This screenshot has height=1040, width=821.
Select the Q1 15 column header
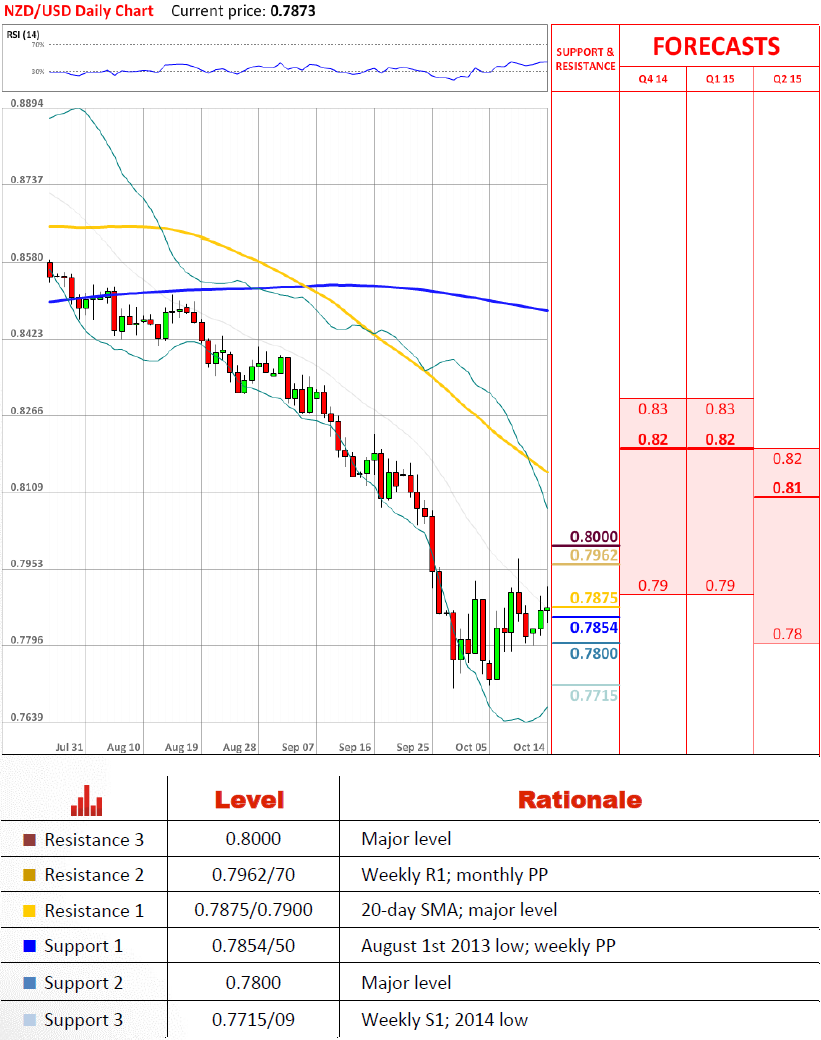coord(720,79)
